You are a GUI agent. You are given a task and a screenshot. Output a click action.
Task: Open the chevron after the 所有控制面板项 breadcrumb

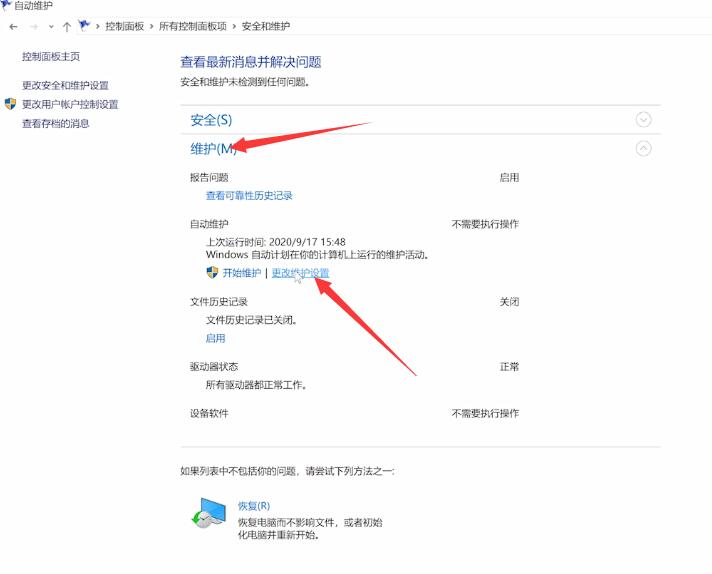(234, 27)
